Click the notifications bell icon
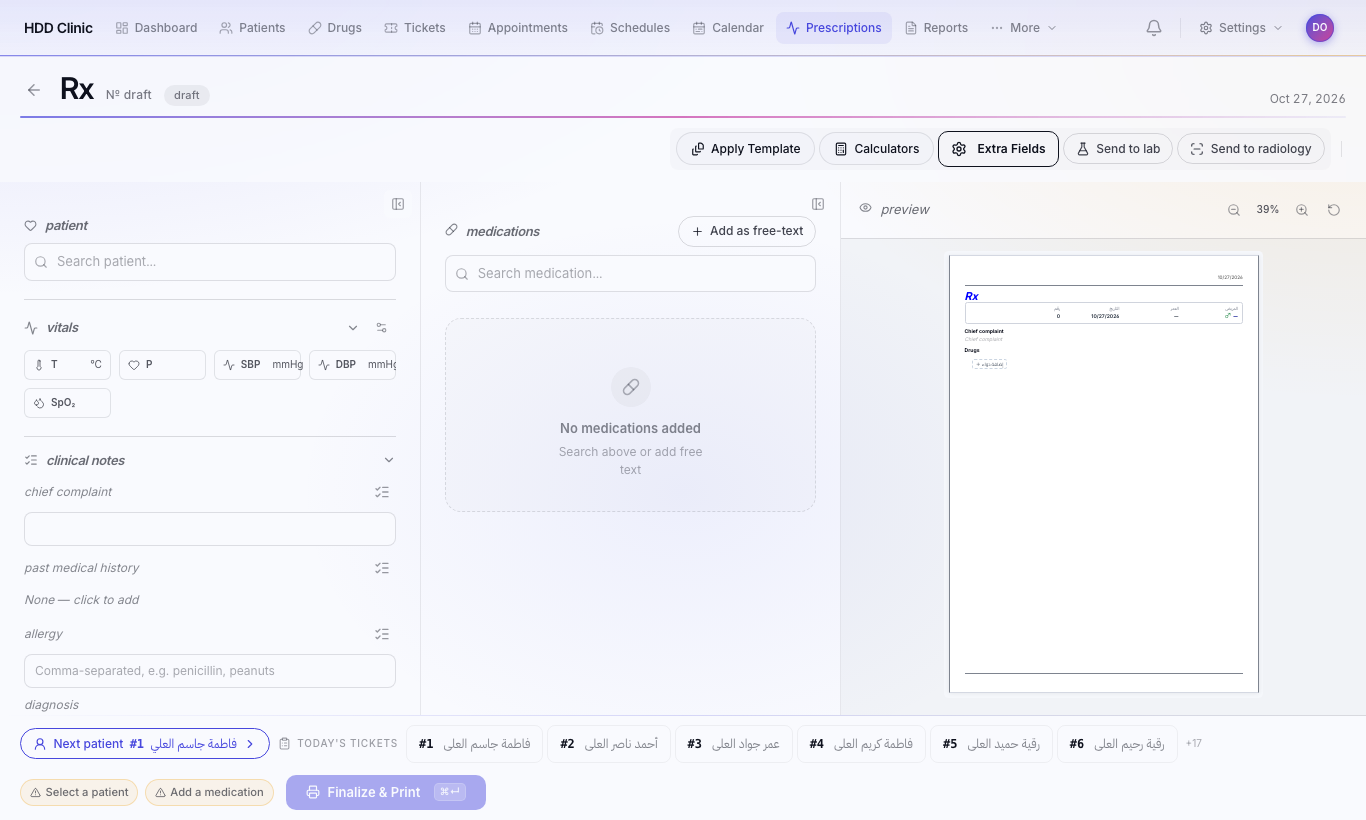 [1154, 28]
